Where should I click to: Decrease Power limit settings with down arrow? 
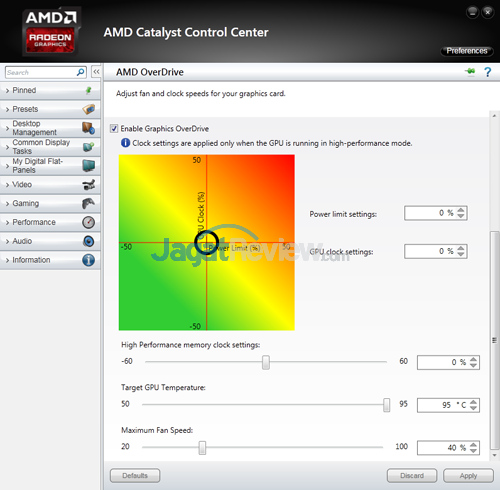pyautogui.click(x=461, y=216)
